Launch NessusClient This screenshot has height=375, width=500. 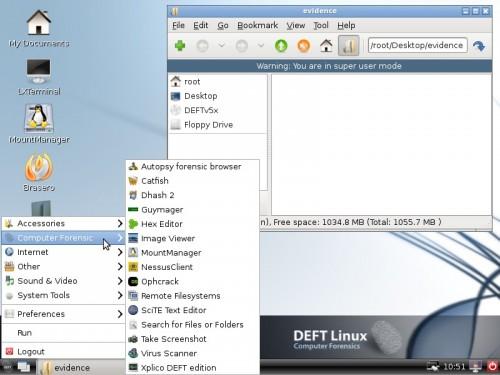(x=193, y=267)
